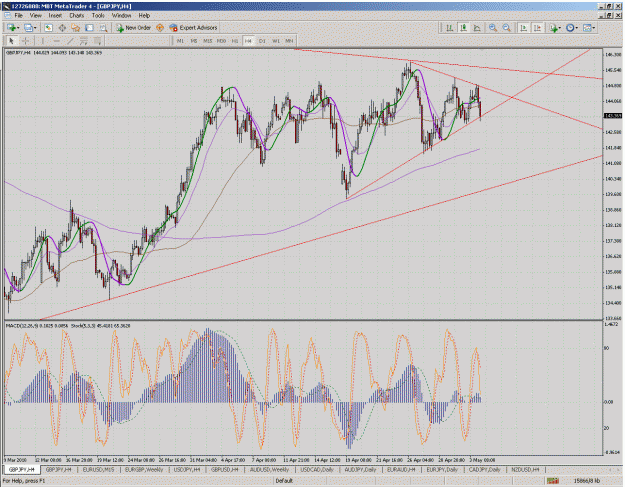Open the Window menu

(121, 16)
